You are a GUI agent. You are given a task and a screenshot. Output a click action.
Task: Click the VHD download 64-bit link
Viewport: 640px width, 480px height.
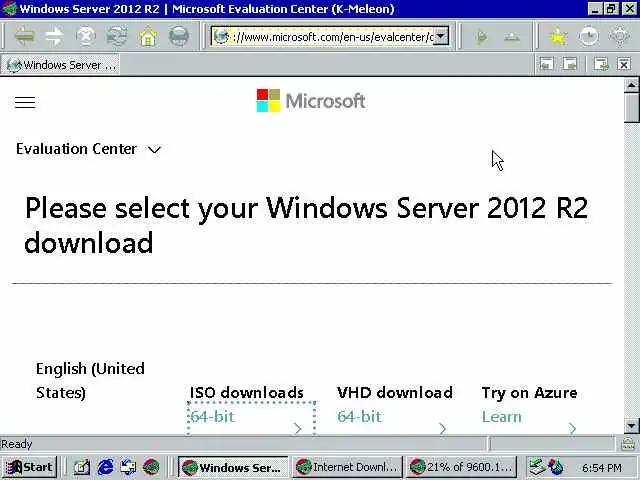coord(359,417)
